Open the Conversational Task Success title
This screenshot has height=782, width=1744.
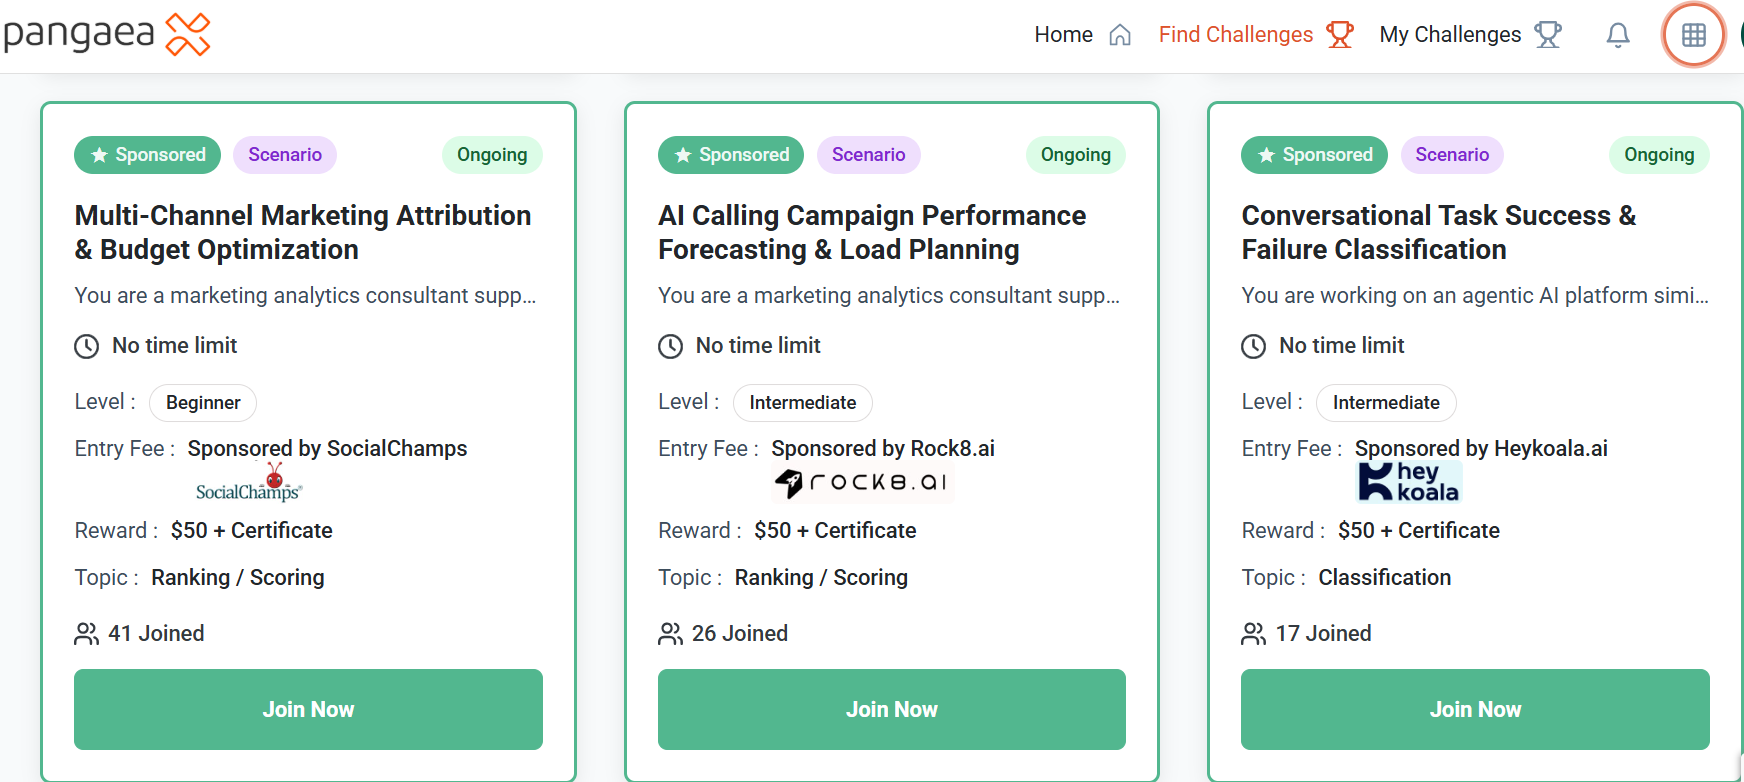(1438, 232)
